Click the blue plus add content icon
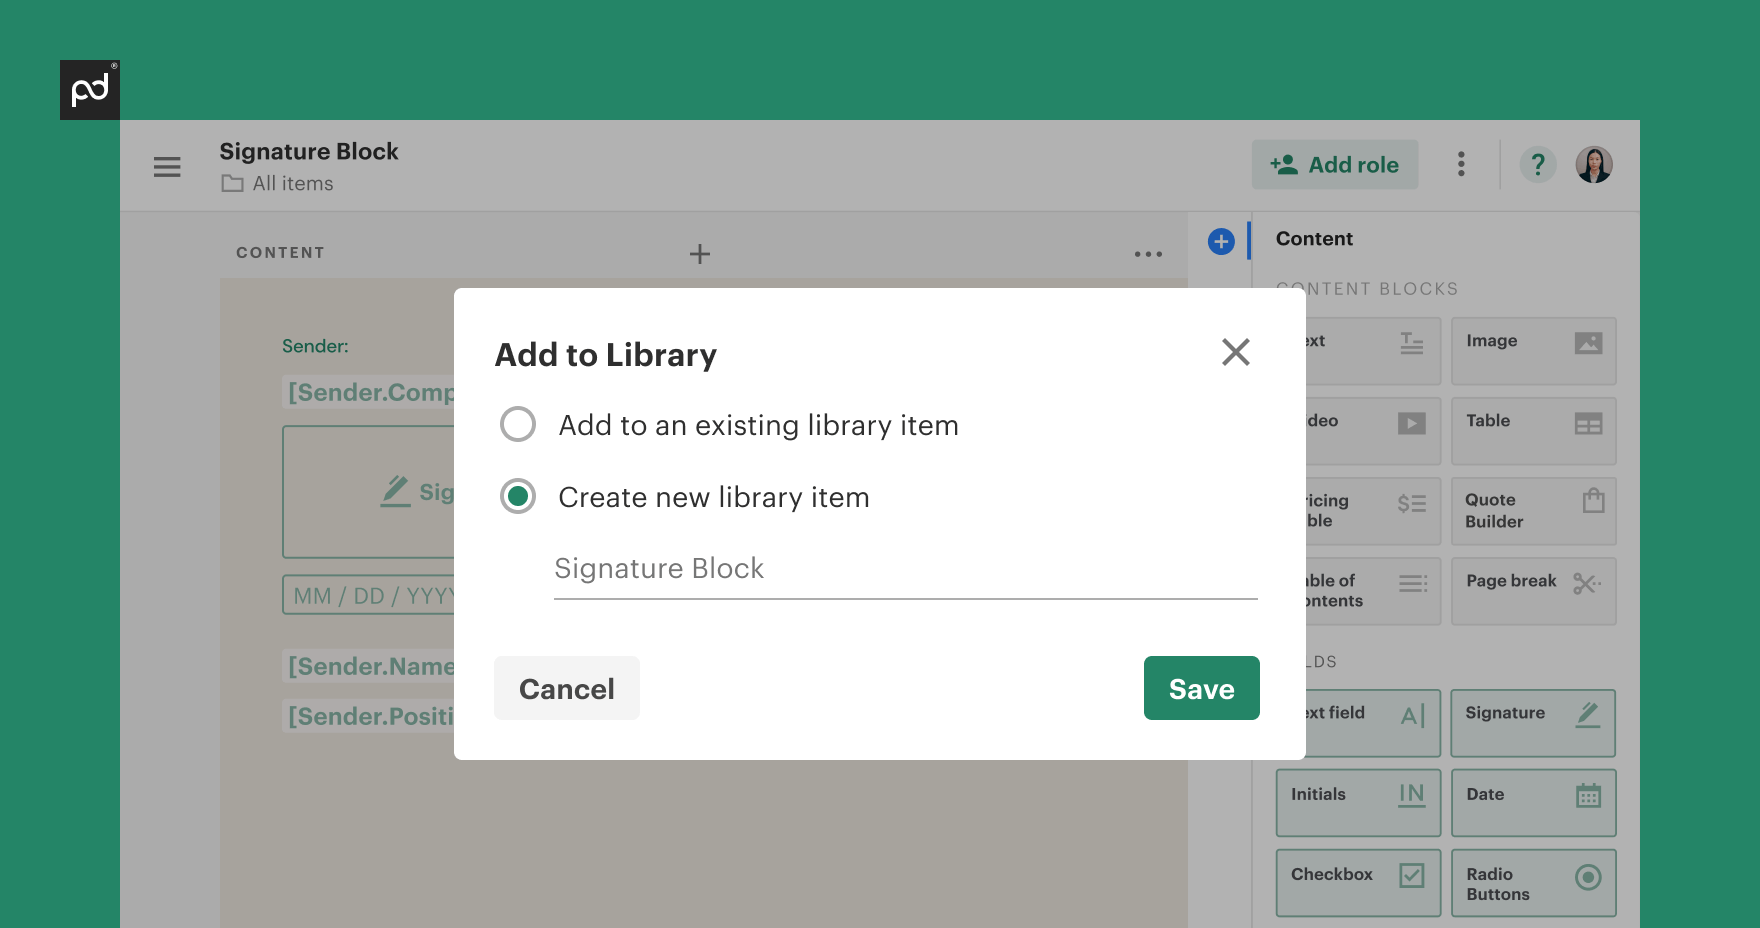 1221,241
